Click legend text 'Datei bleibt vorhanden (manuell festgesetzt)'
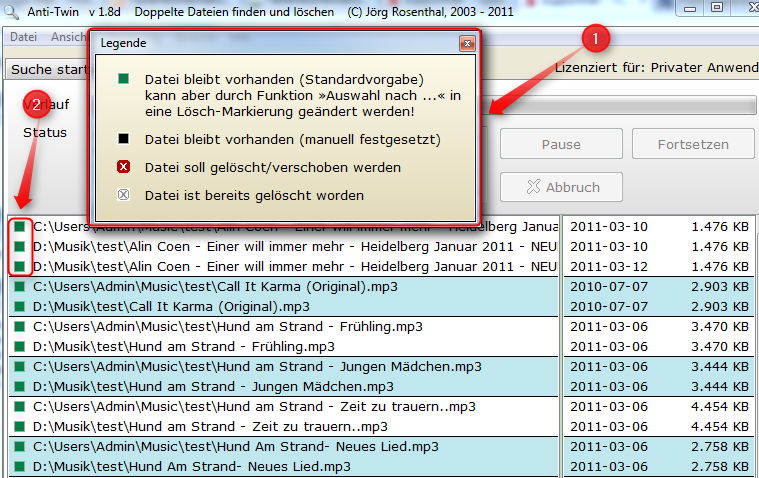Viewport: 759px width, 478px height. point(293,139)
